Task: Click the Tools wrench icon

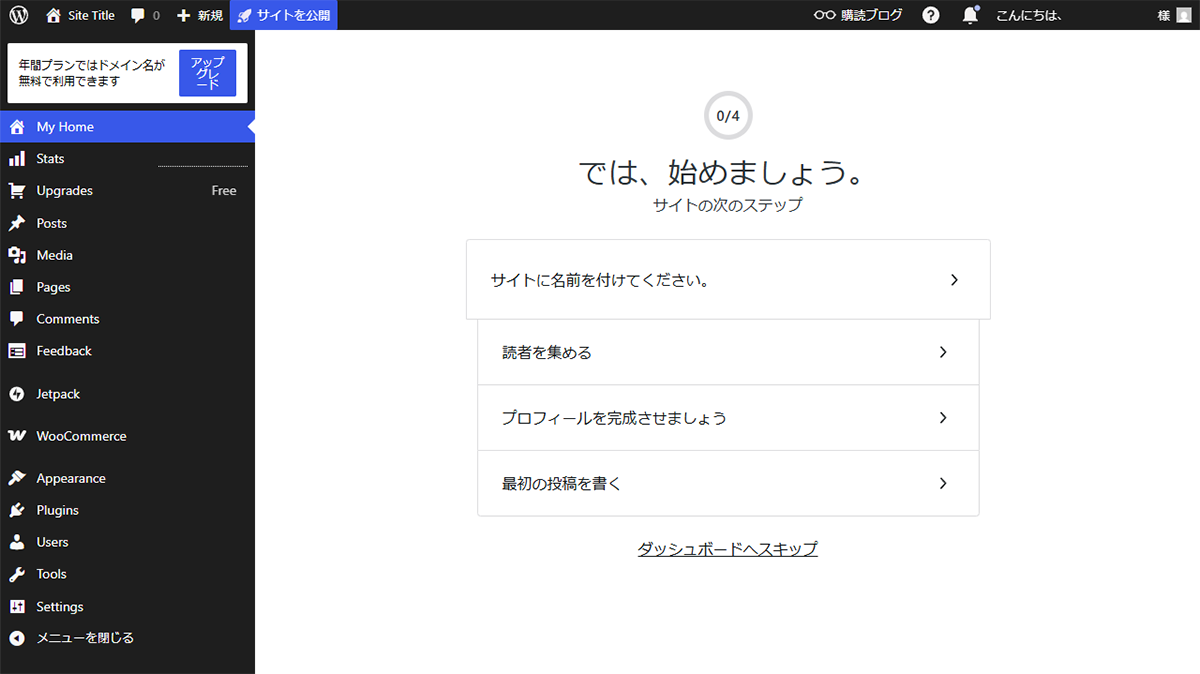Action: (17, 574)
